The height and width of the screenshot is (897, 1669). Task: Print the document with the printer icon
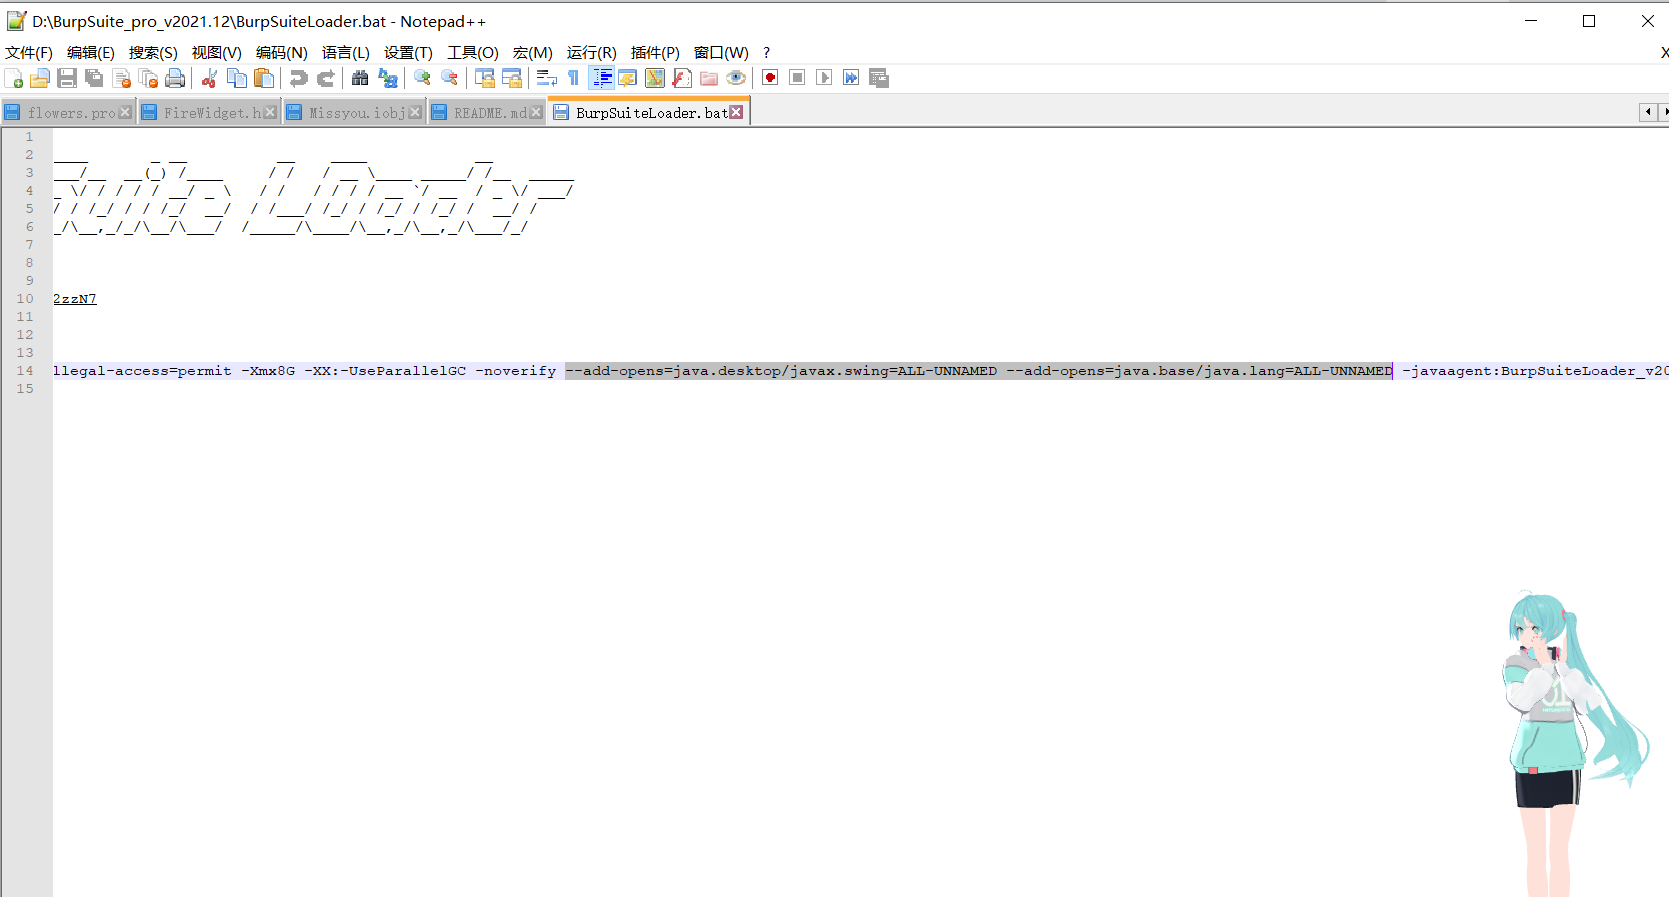175,78
